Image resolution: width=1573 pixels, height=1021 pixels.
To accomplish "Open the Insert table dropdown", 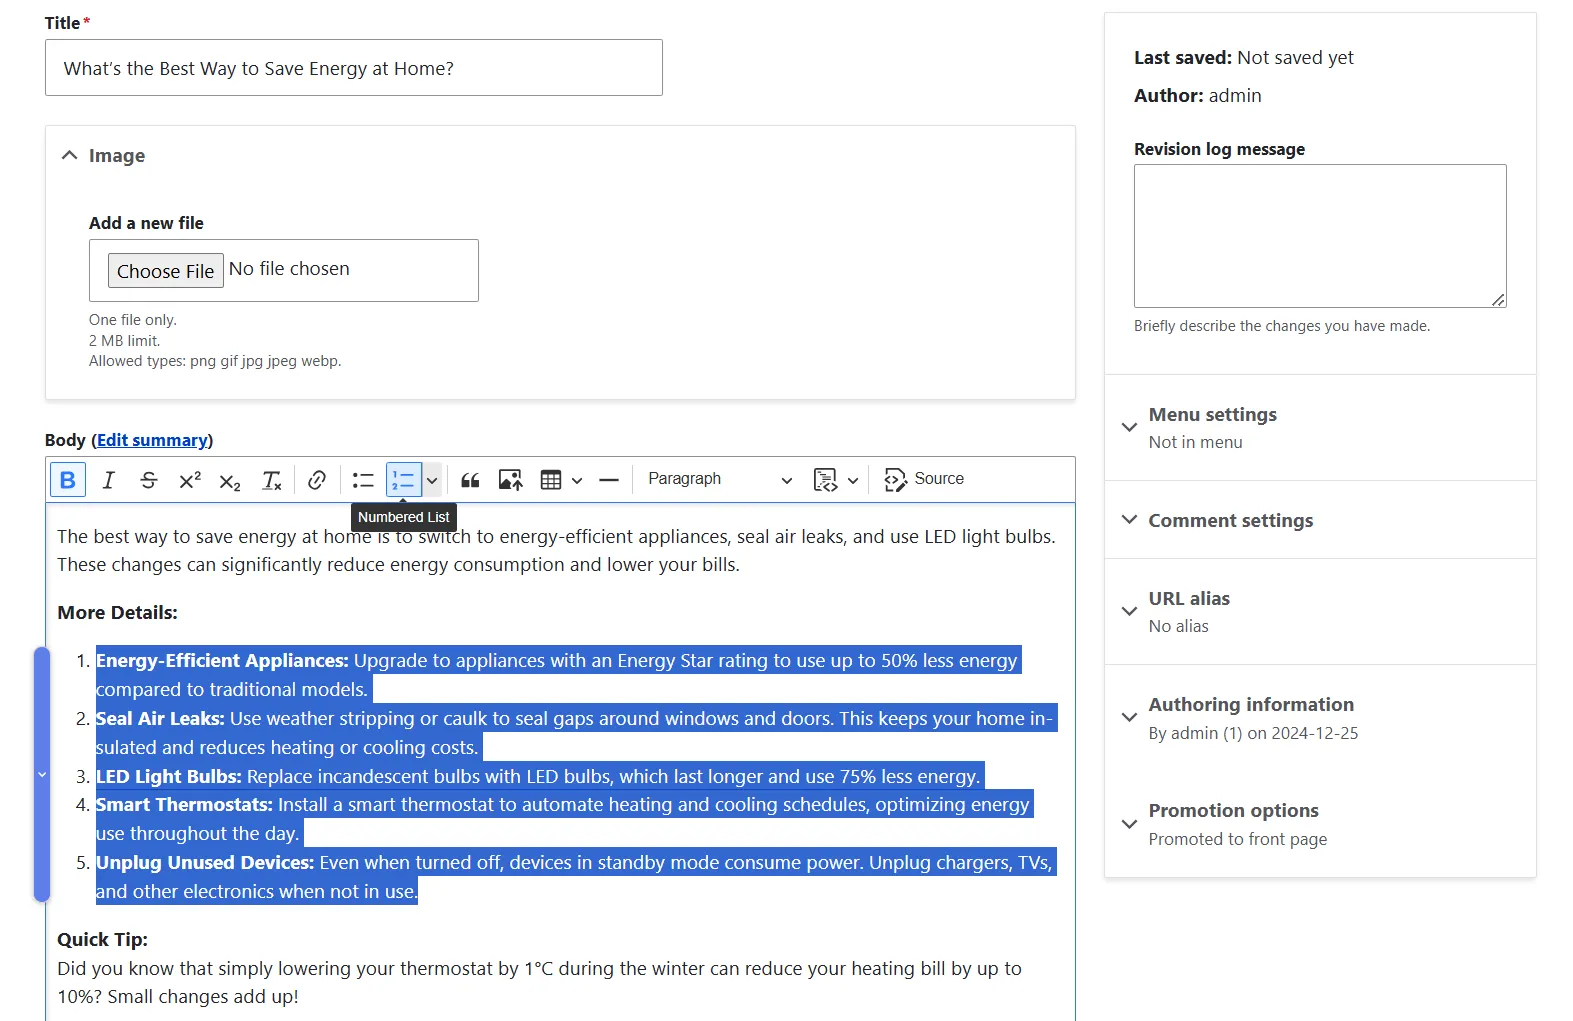I will 561,480.
